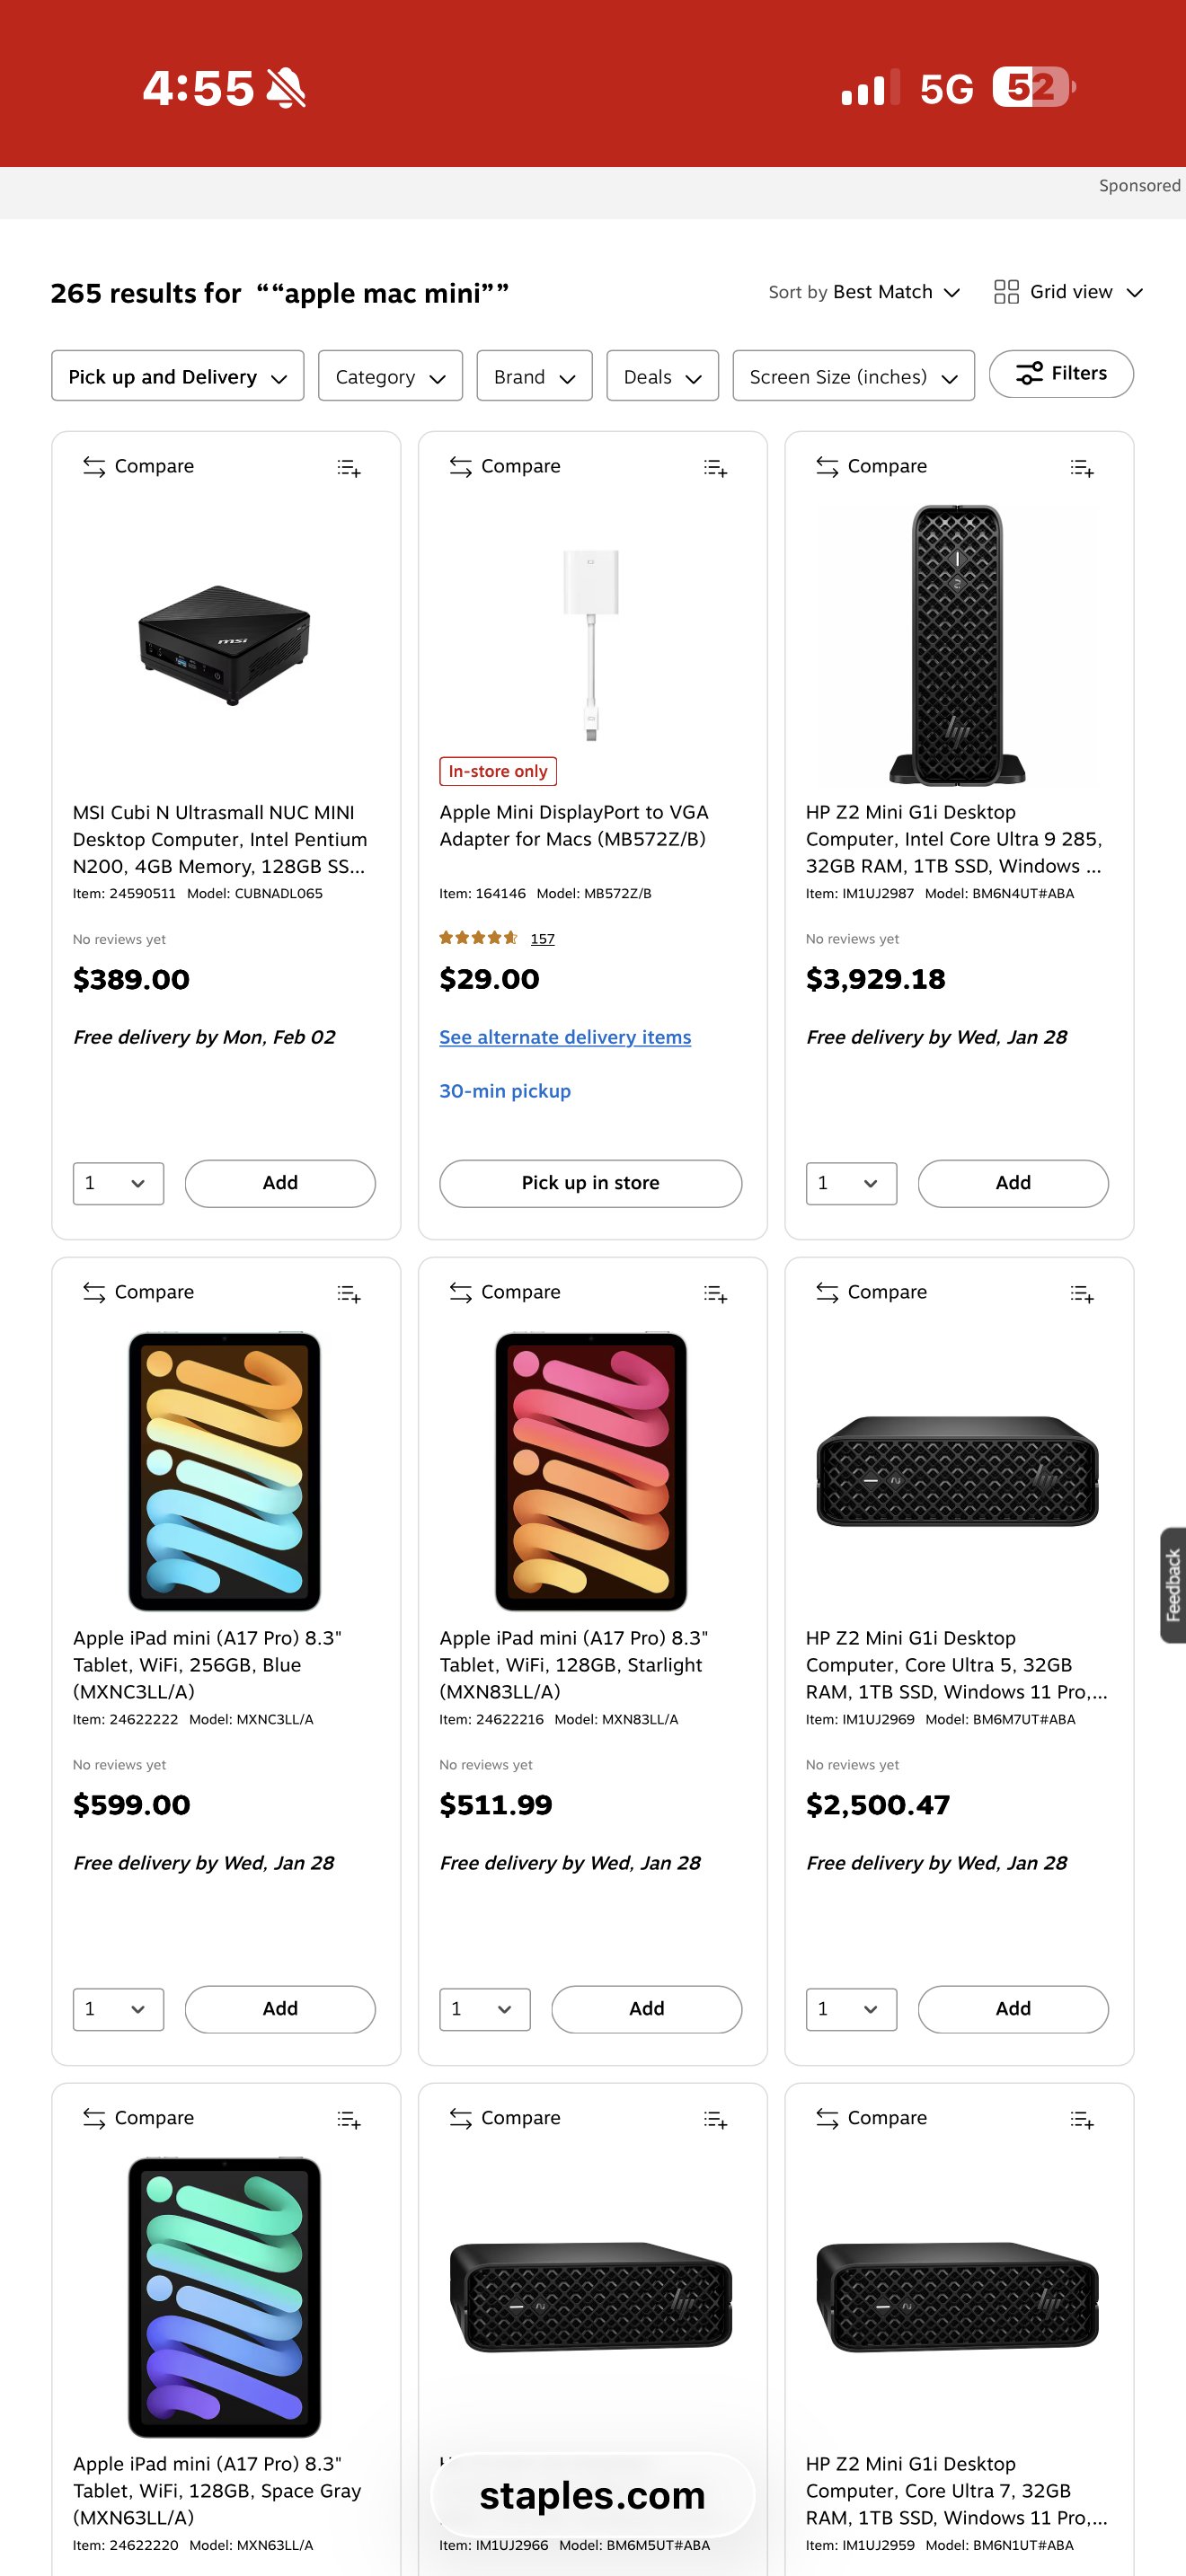This screenshot has height=2576, width=1186.
Task: Toggle Compare for iPad mini 256GB Blue
Action: [138, 1293]
